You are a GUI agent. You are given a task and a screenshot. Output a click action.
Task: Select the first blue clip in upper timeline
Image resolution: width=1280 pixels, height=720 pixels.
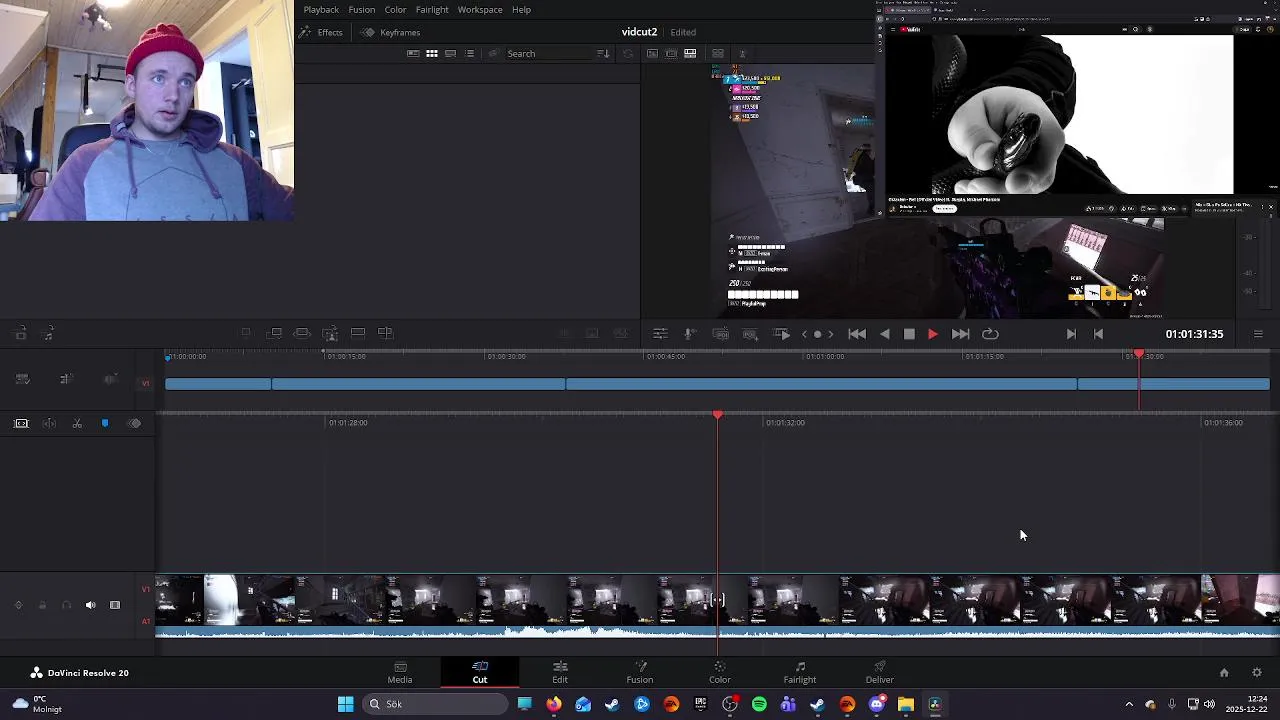point(218,384)
